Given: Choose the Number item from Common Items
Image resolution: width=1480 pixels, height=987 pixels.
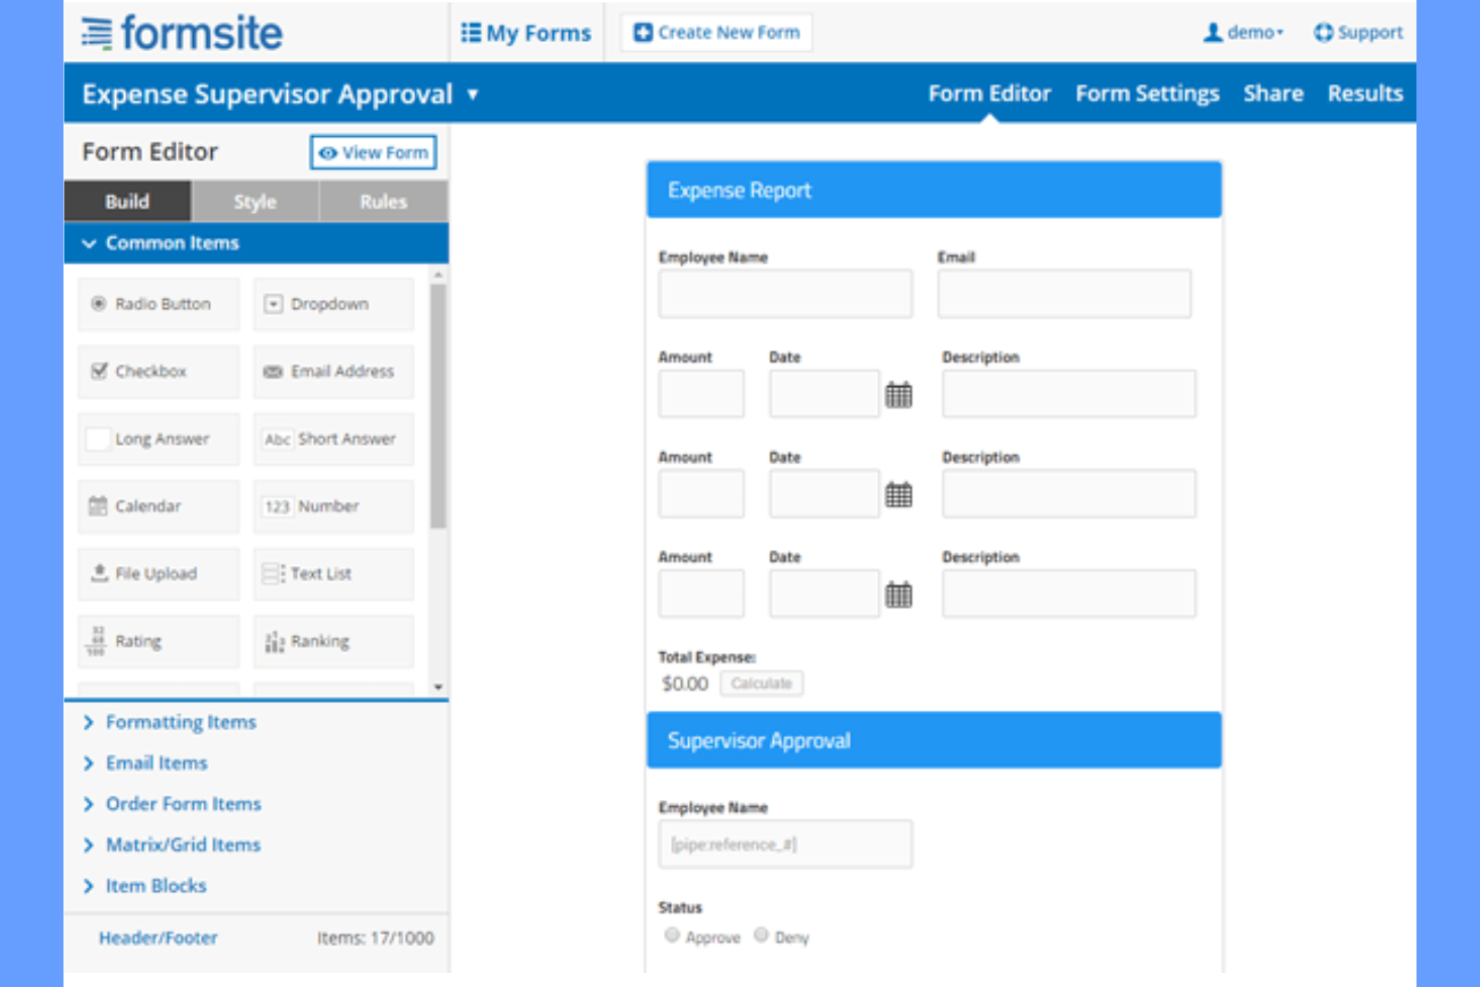Looking at the screenshot, I should 332,506.
